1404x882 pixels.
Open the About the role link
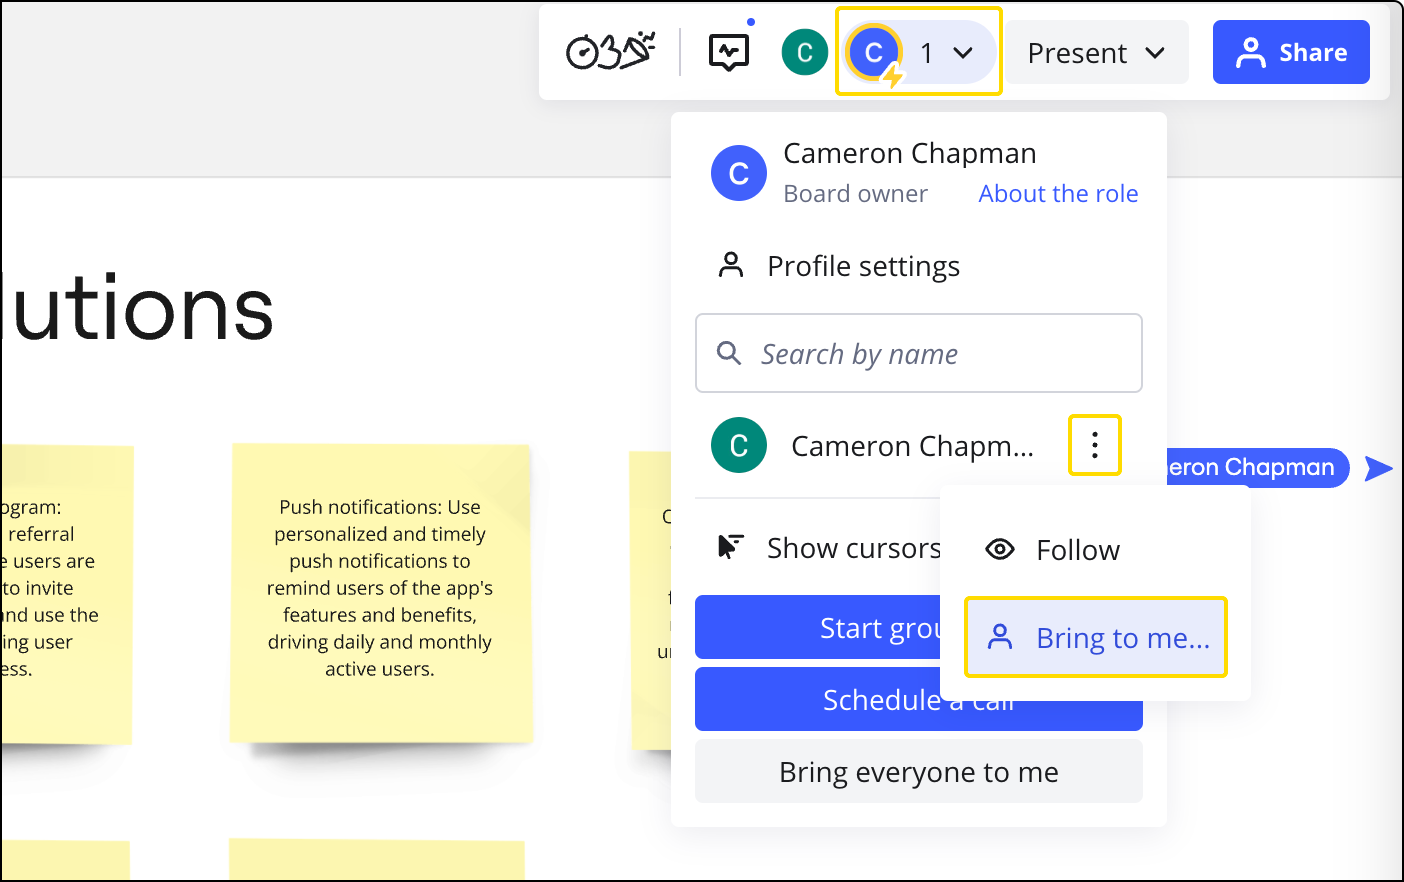point(1058,194)
